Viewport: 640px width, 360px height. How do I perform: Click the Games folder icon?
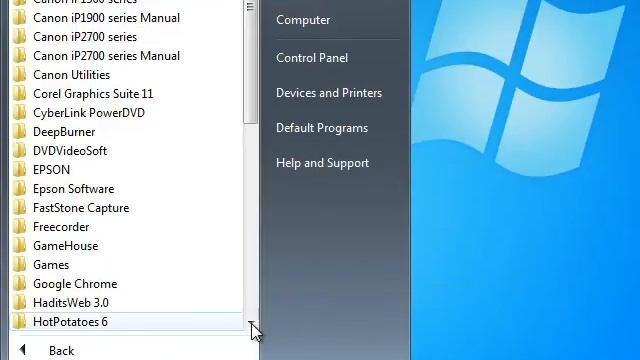coord(19,264)
